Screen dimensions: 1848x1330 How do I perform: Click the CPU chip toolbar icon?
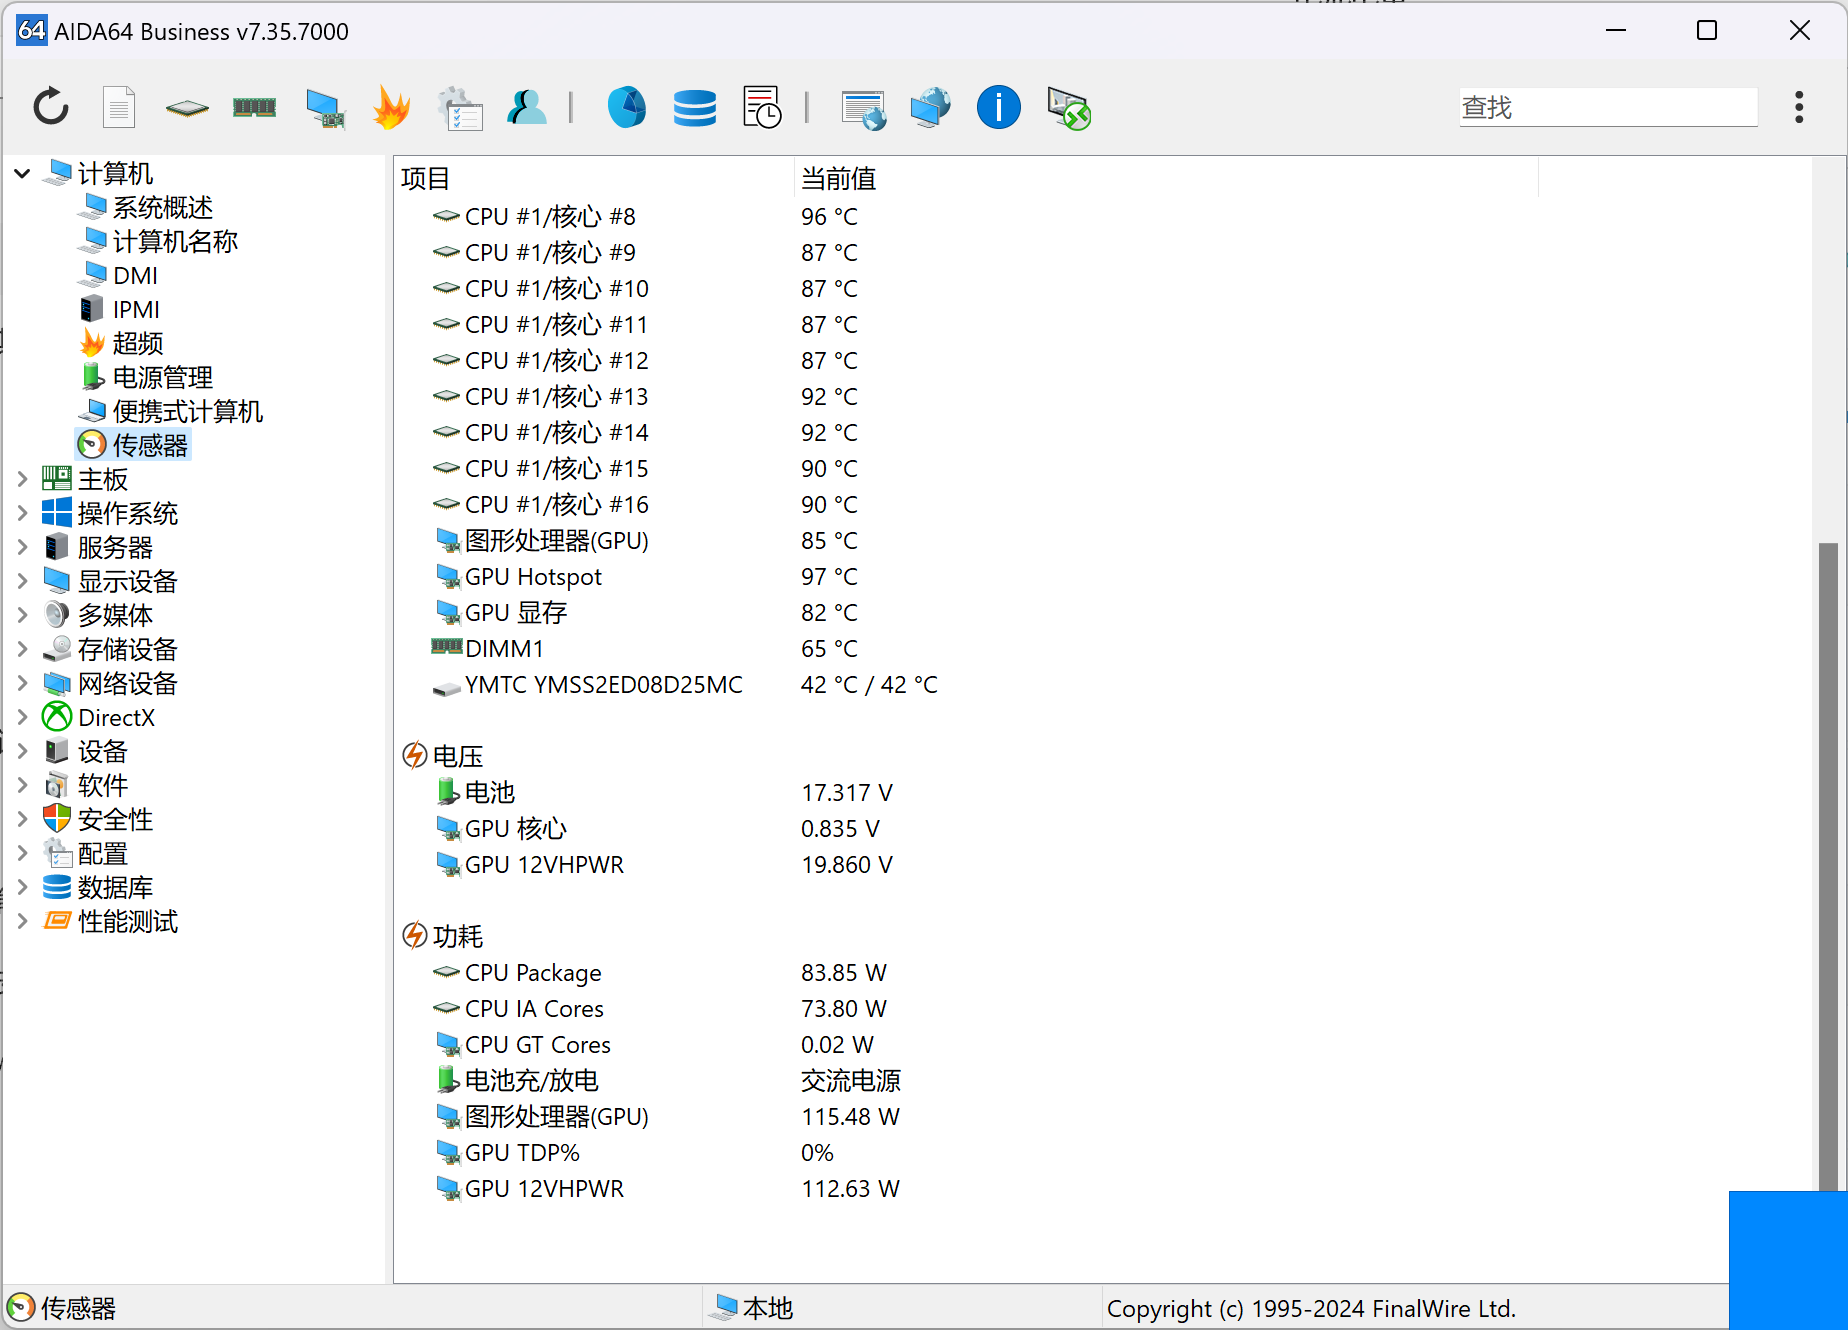click(187, 108)
